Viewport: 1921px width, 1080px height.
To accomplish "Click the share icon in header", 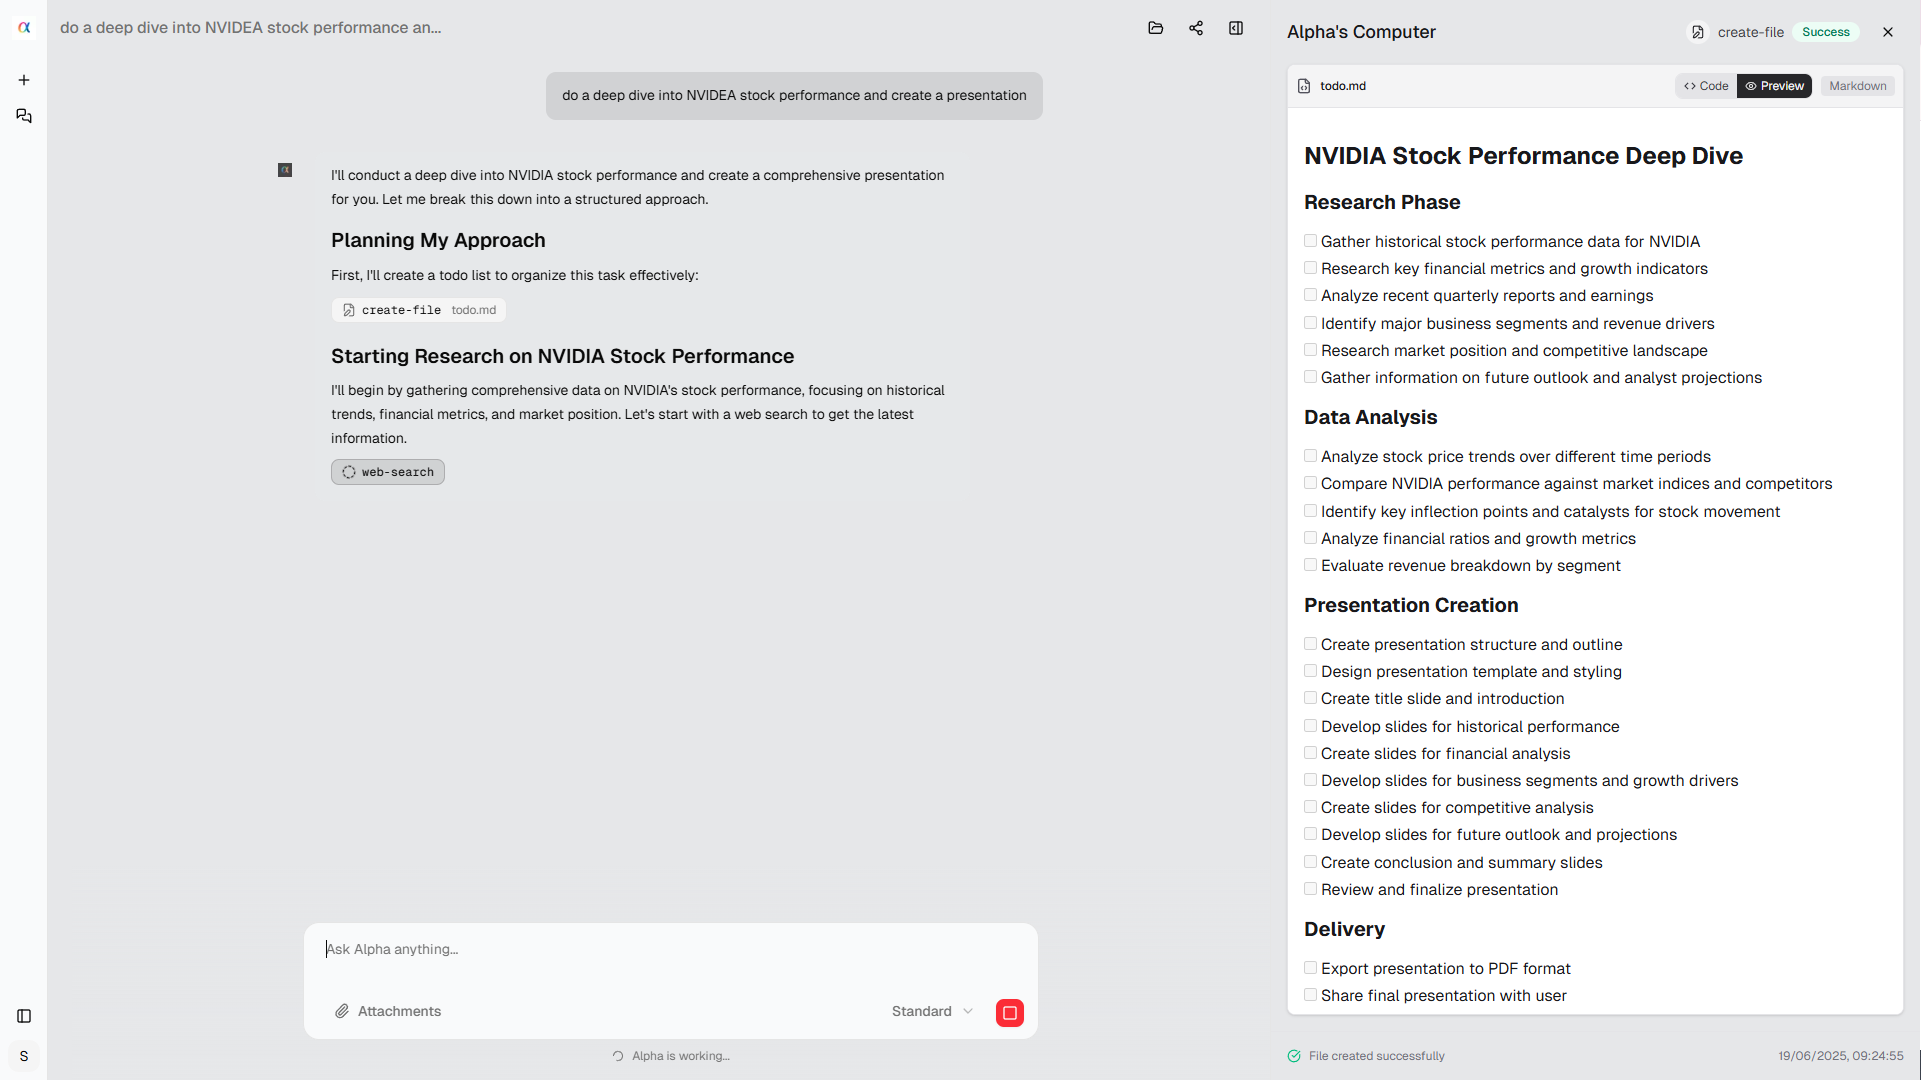I will click(1196, 28).
